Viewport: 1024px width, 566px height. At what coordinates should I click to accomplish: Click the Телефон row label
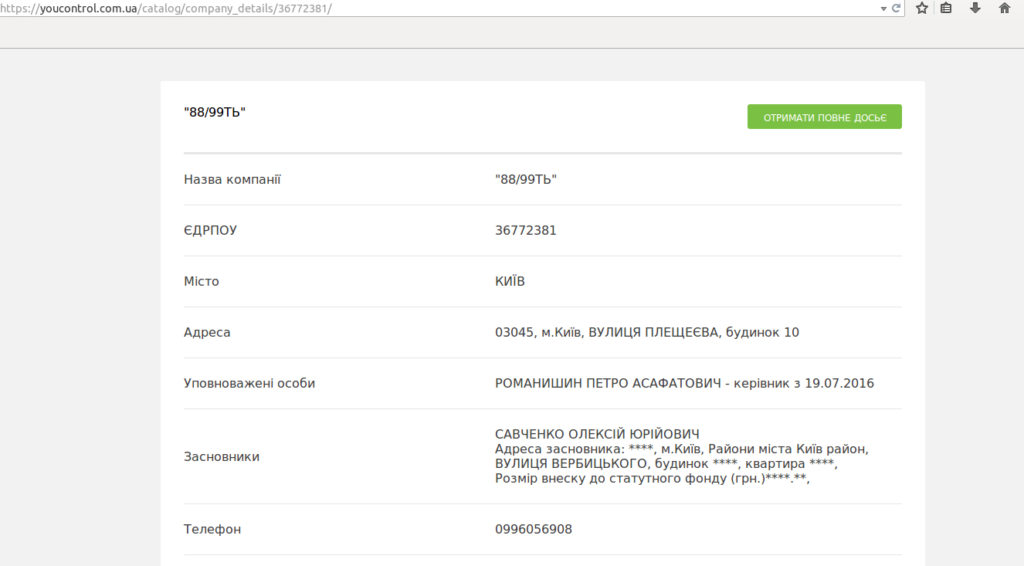(x=212, y=529)
